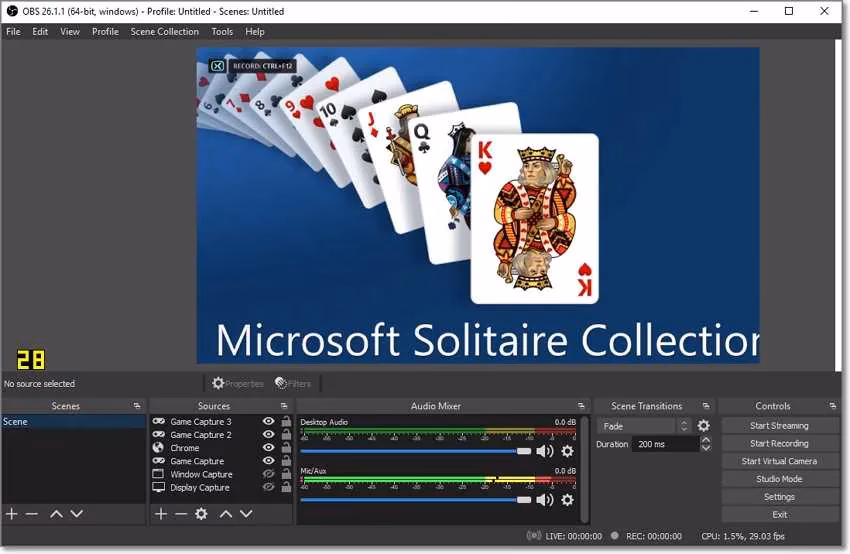Pop out the Controls dock panel
Screen dimensions: 850x554
point(832,405)
